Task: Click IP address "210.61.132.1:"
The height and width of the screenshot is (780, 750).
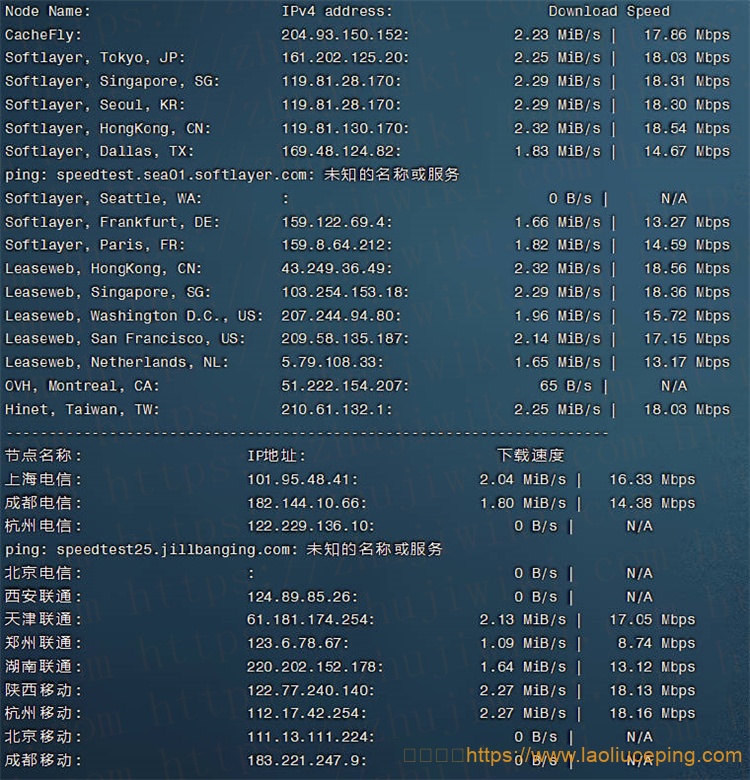Action: click(337, 410)
